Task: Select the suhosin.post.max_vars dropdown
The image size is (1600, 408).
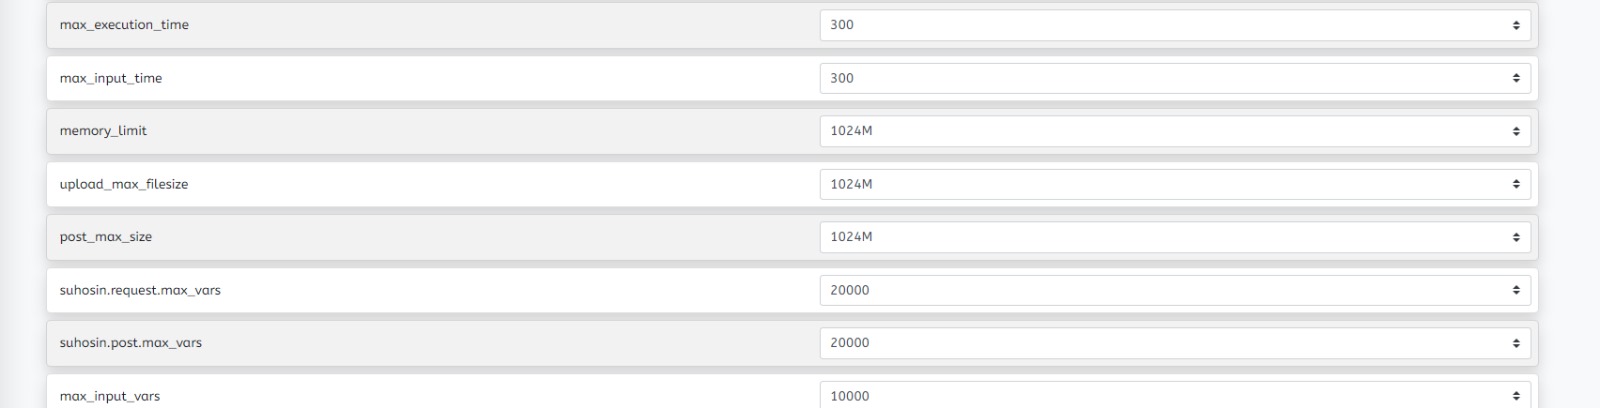Action: 1174,343
